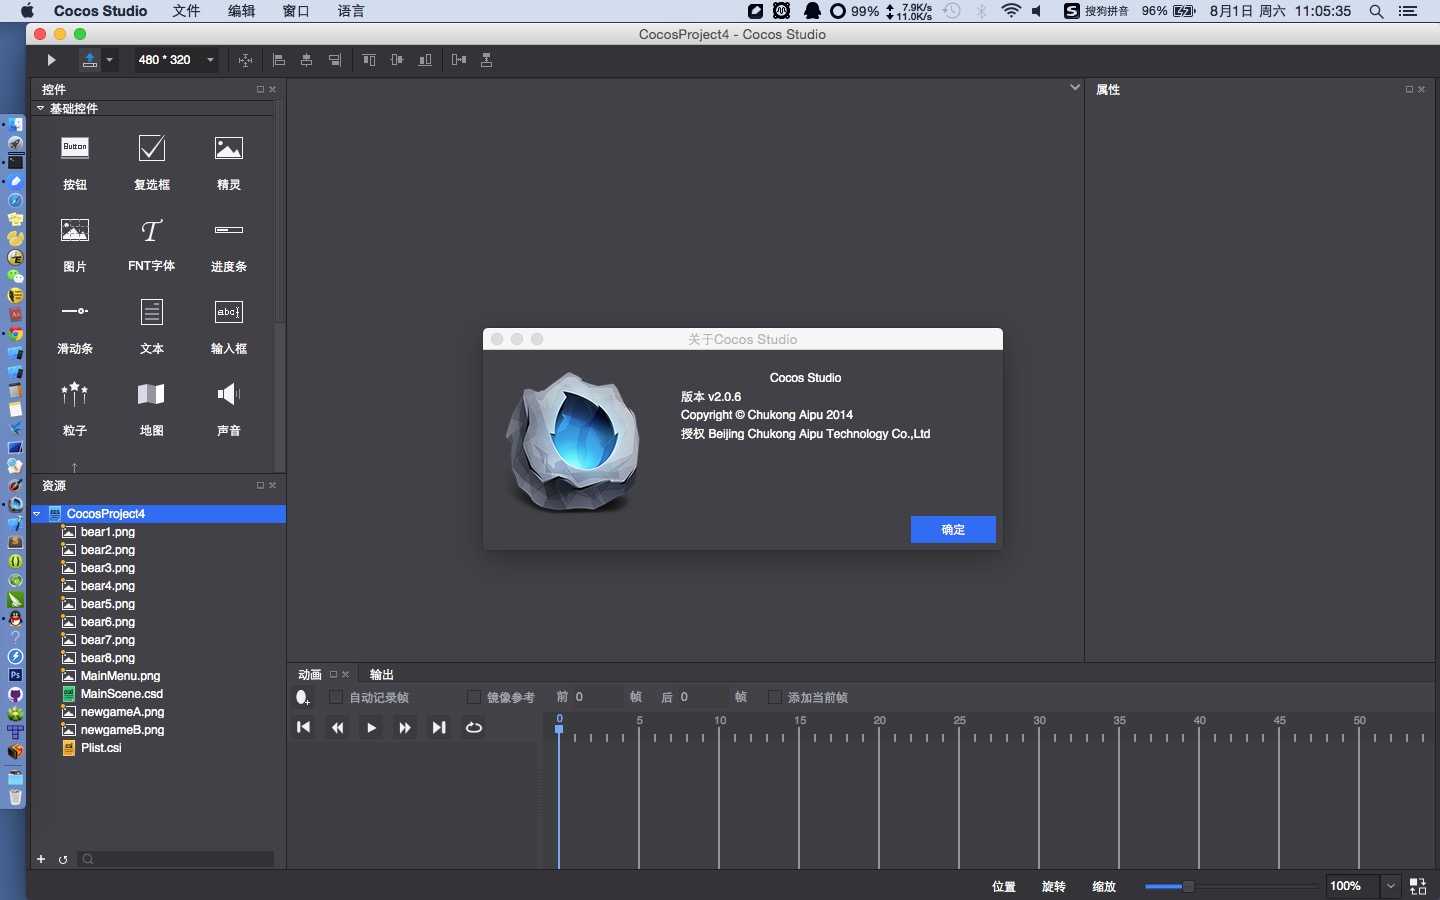The image size is (1440, 900).
Task: Align selected widgets to top edge
Action: (369, 60)
